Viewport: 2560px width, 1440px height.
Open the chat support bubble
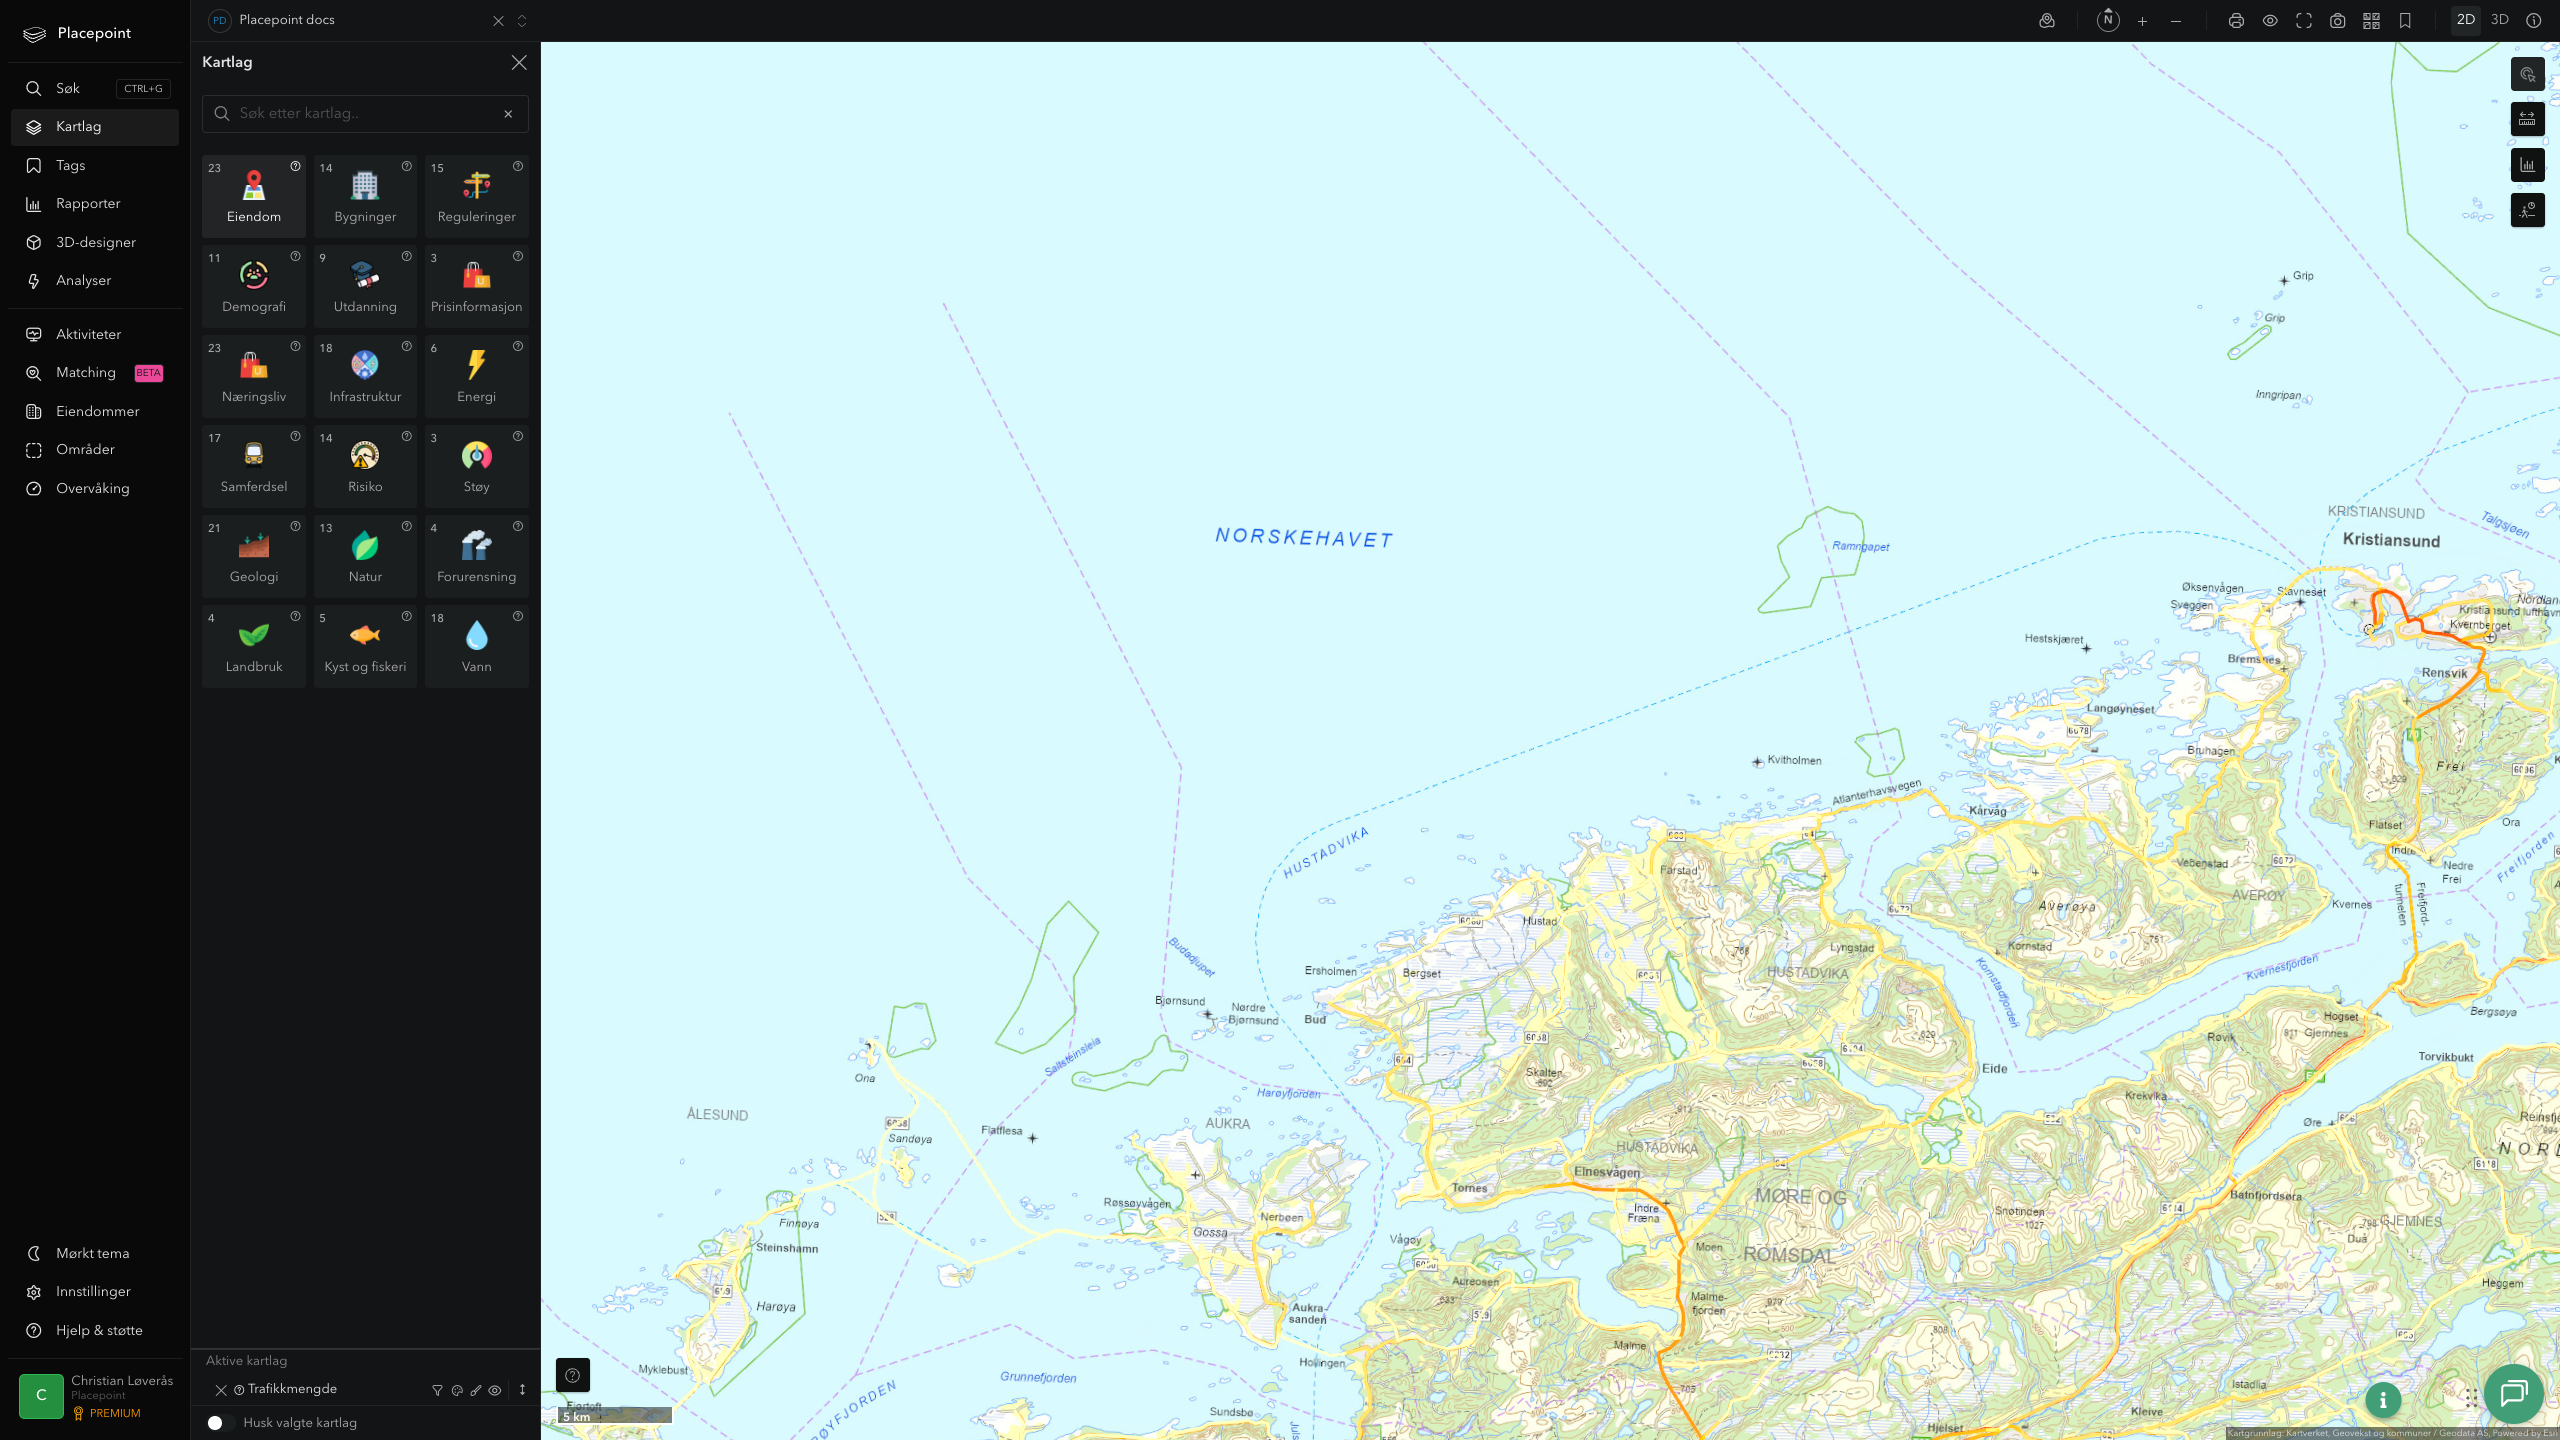tap(2514, 1393)
